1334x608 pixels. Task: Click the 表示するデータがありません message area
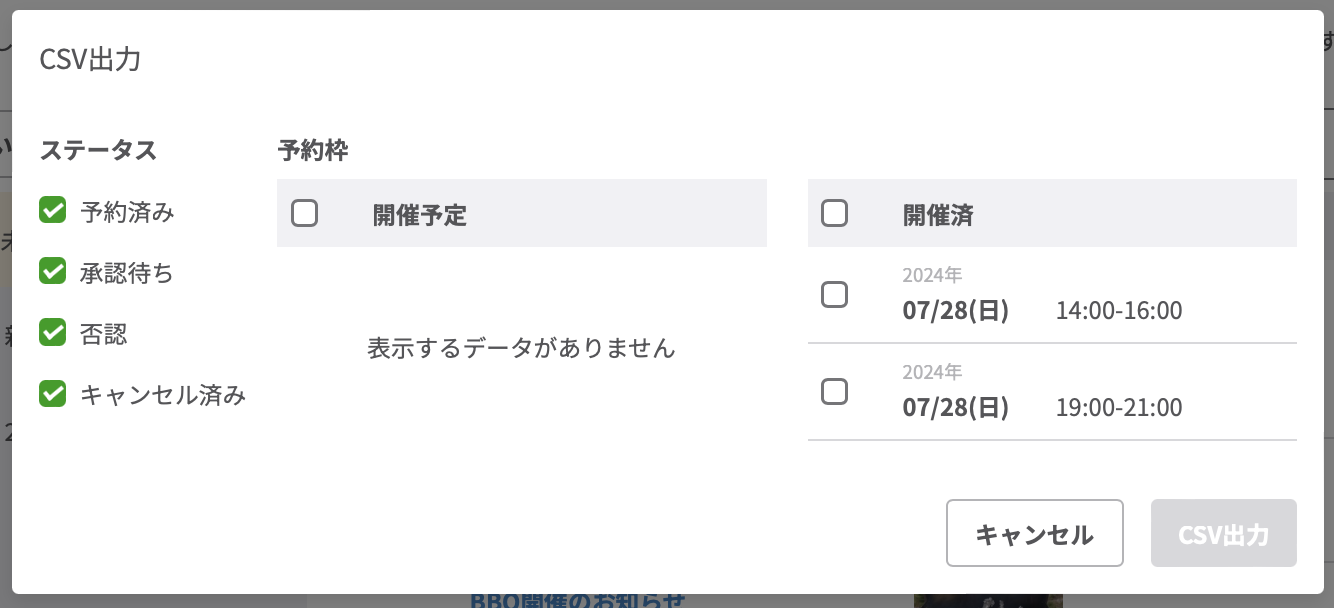(x=521, y=348)
